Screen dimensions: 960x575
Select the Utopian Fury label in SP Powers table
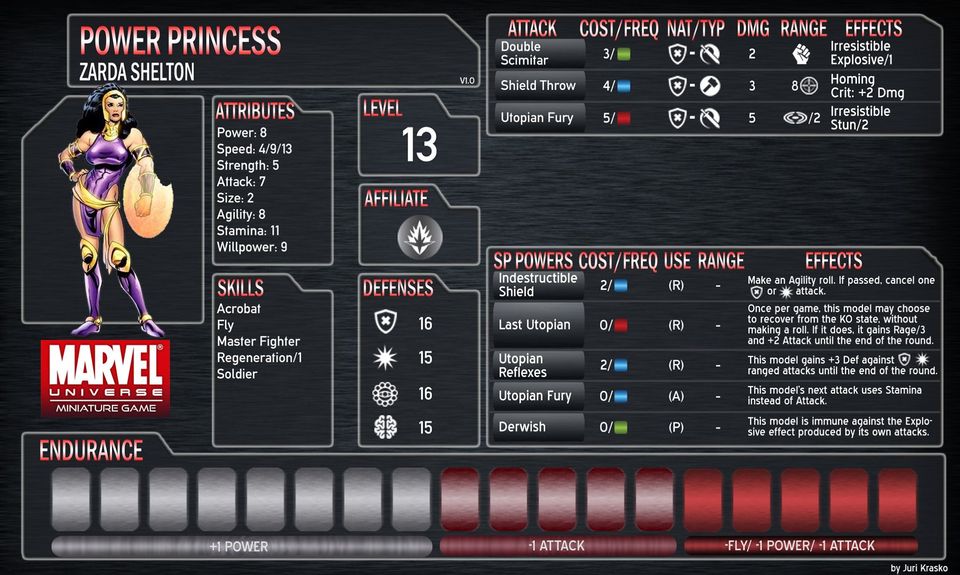(x=538, y=396)
